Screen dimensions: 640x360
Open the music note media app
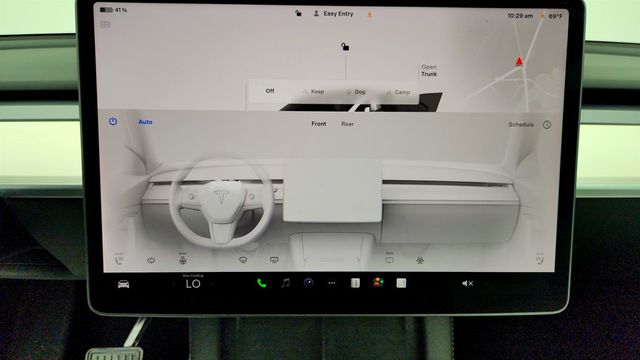[285, 283]
